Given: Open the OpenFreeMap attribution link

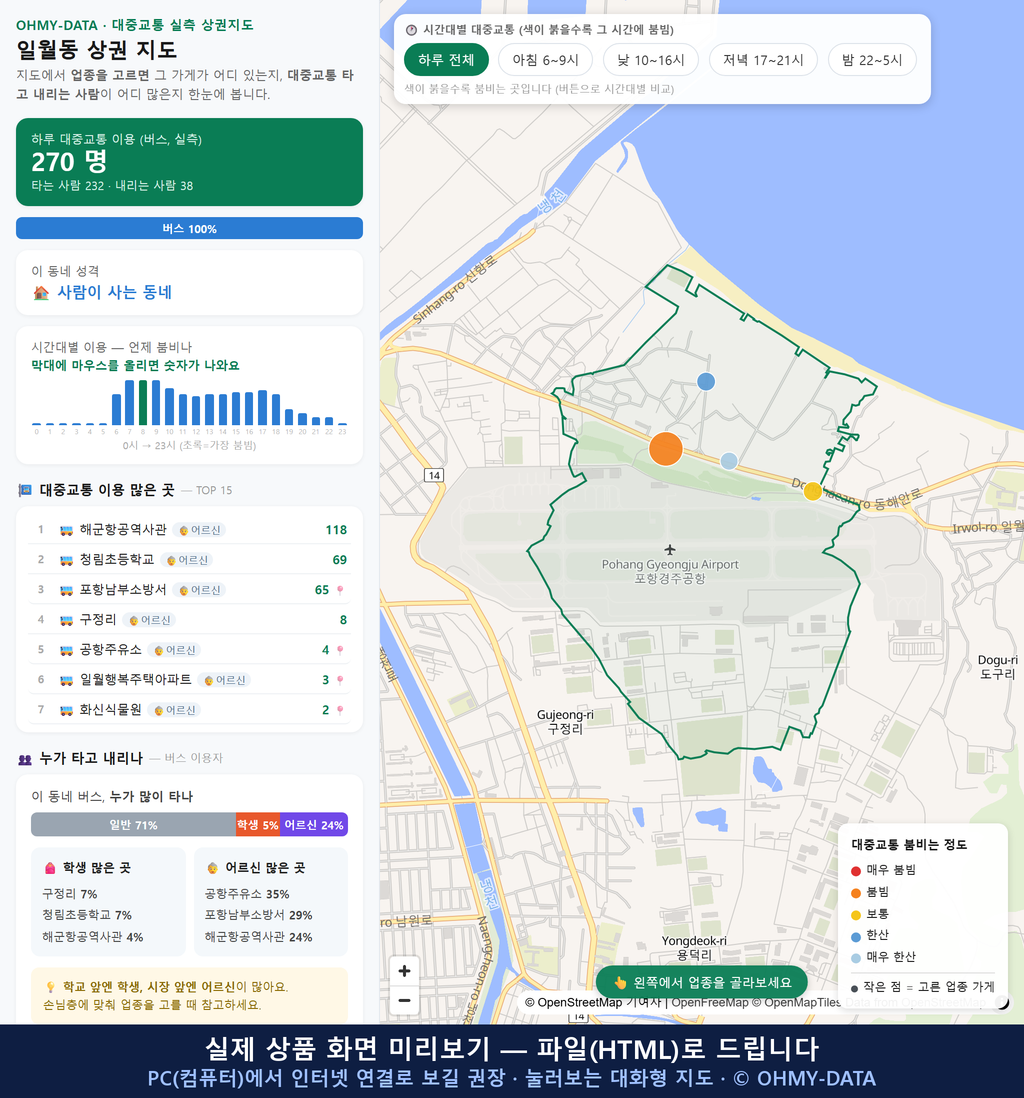Looking at the screenshot, I should coord(710,1003).
